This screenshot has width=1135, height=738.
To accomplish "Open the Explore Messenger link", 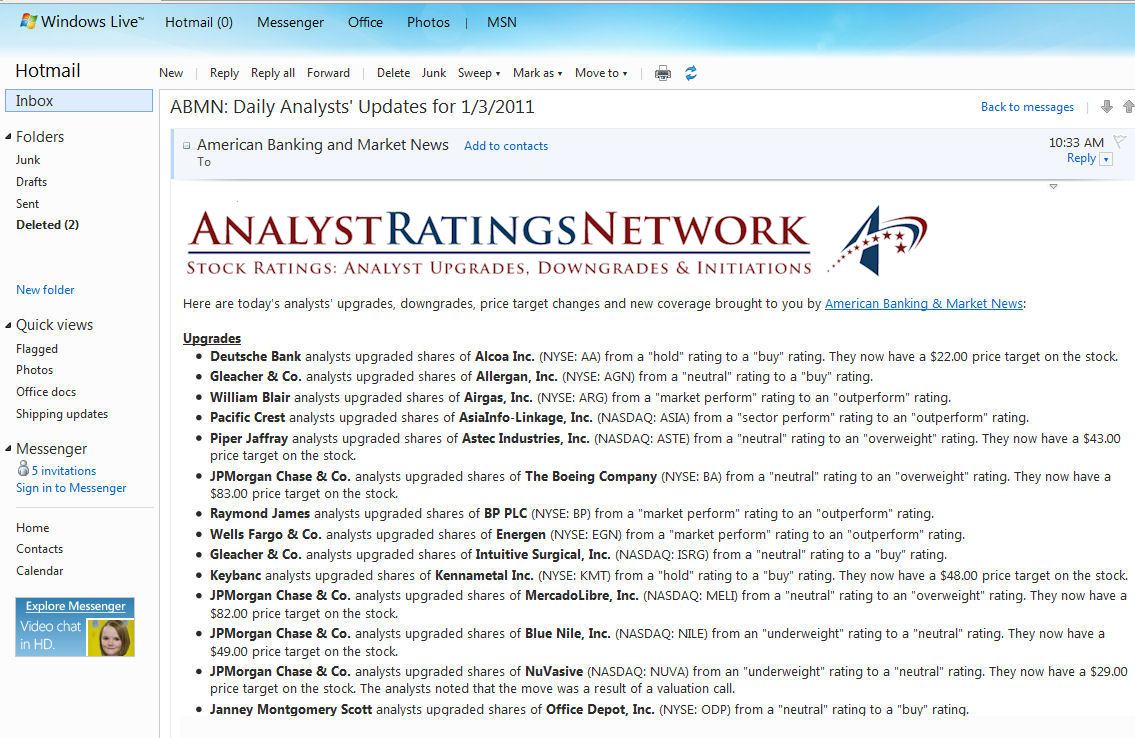I will 75,606.
